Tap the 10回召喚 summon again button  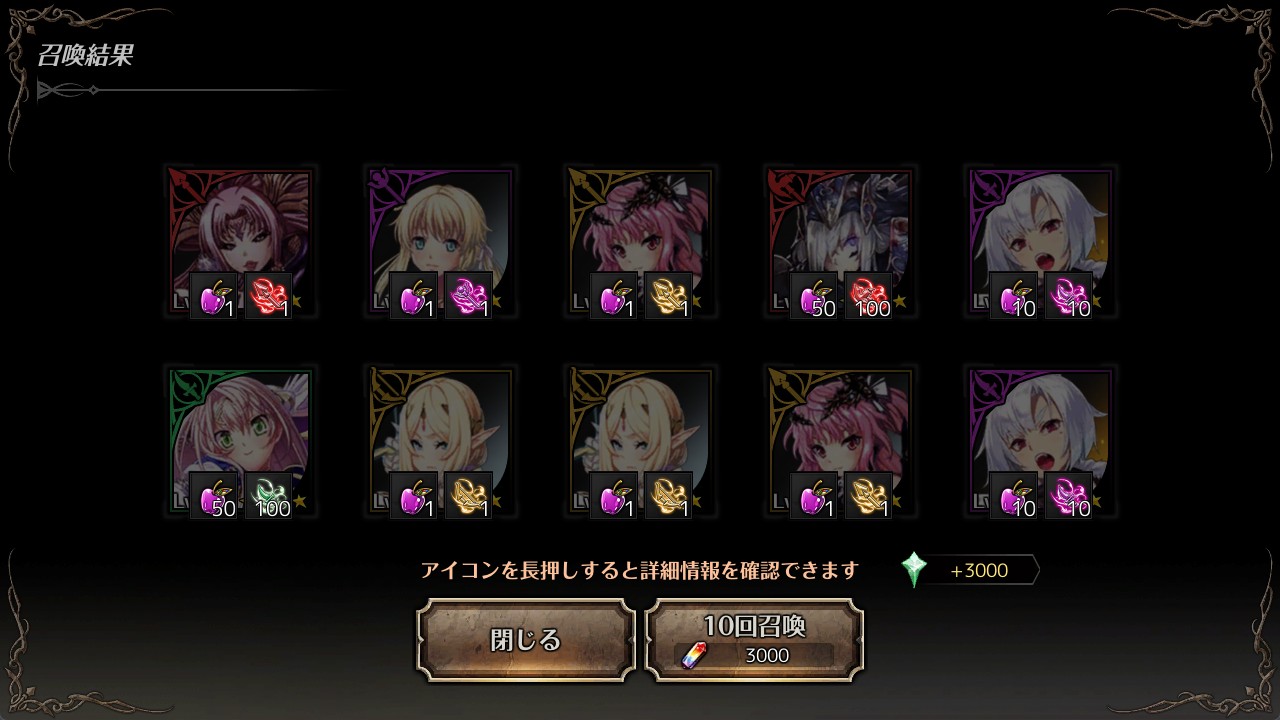pos(754,640)
